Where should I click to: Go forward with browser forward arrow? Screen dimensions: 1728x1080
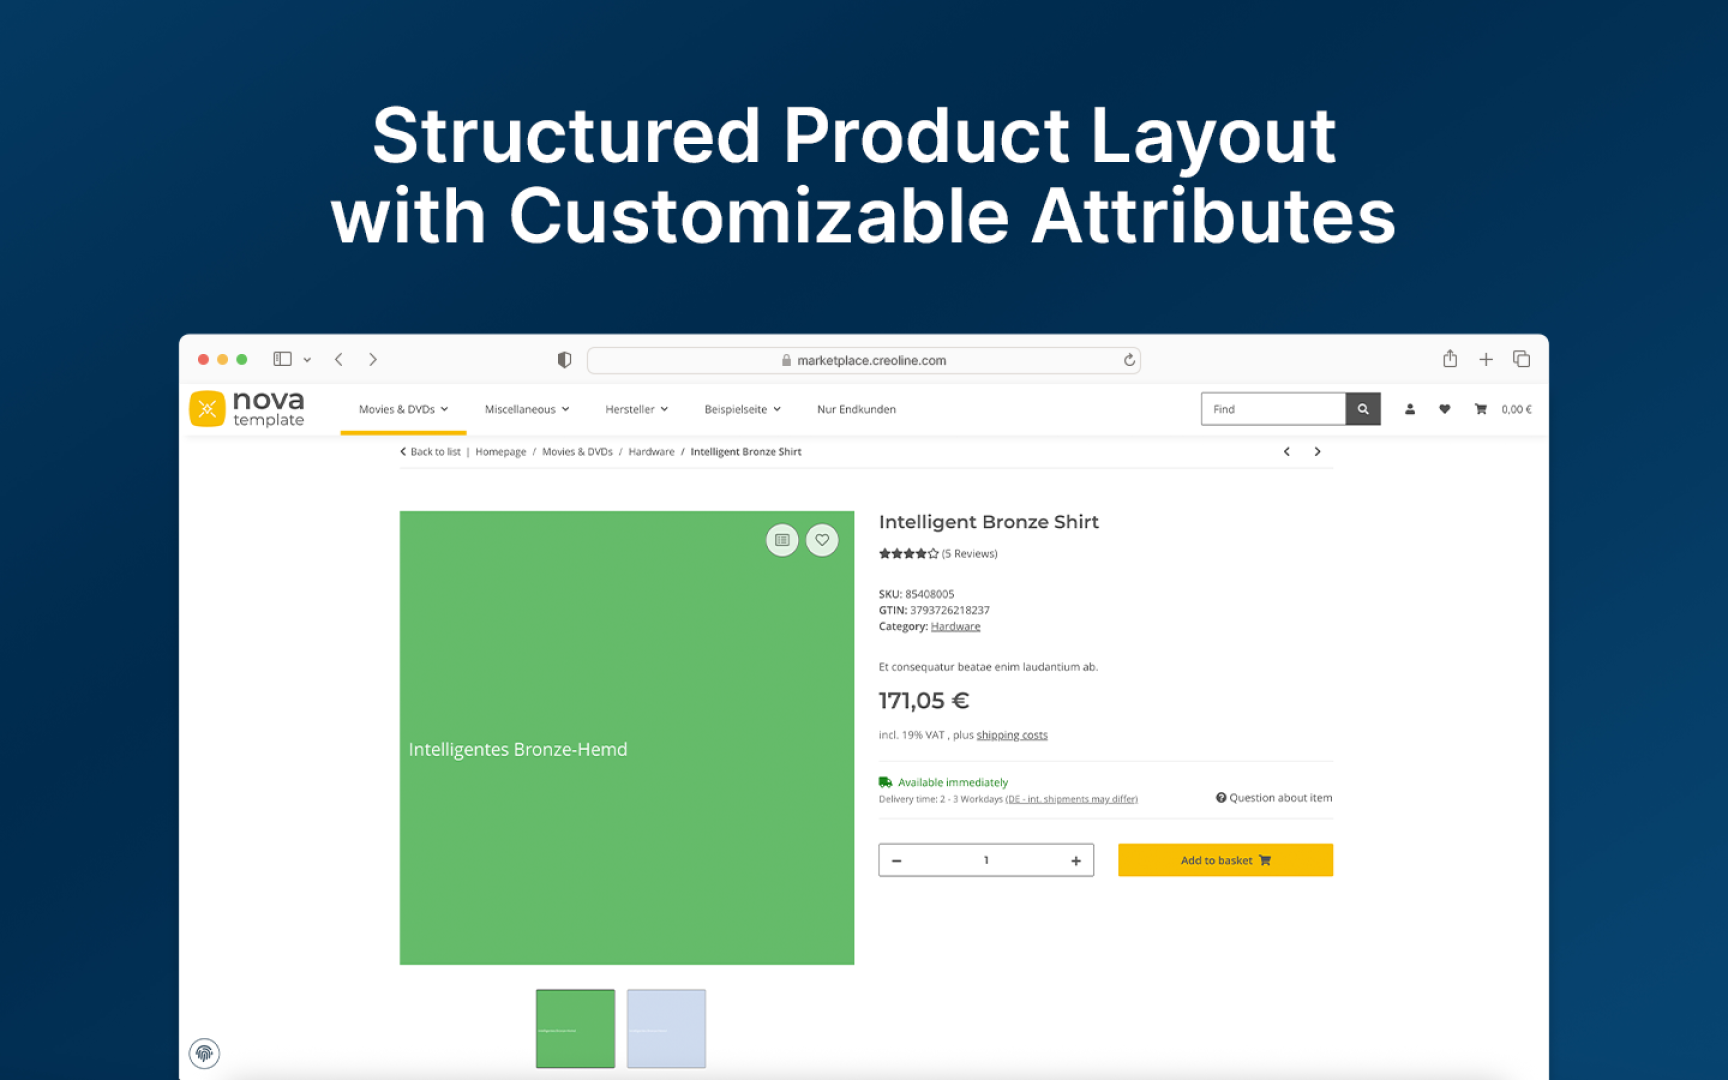pyautogui.click(x=373, y=359)
